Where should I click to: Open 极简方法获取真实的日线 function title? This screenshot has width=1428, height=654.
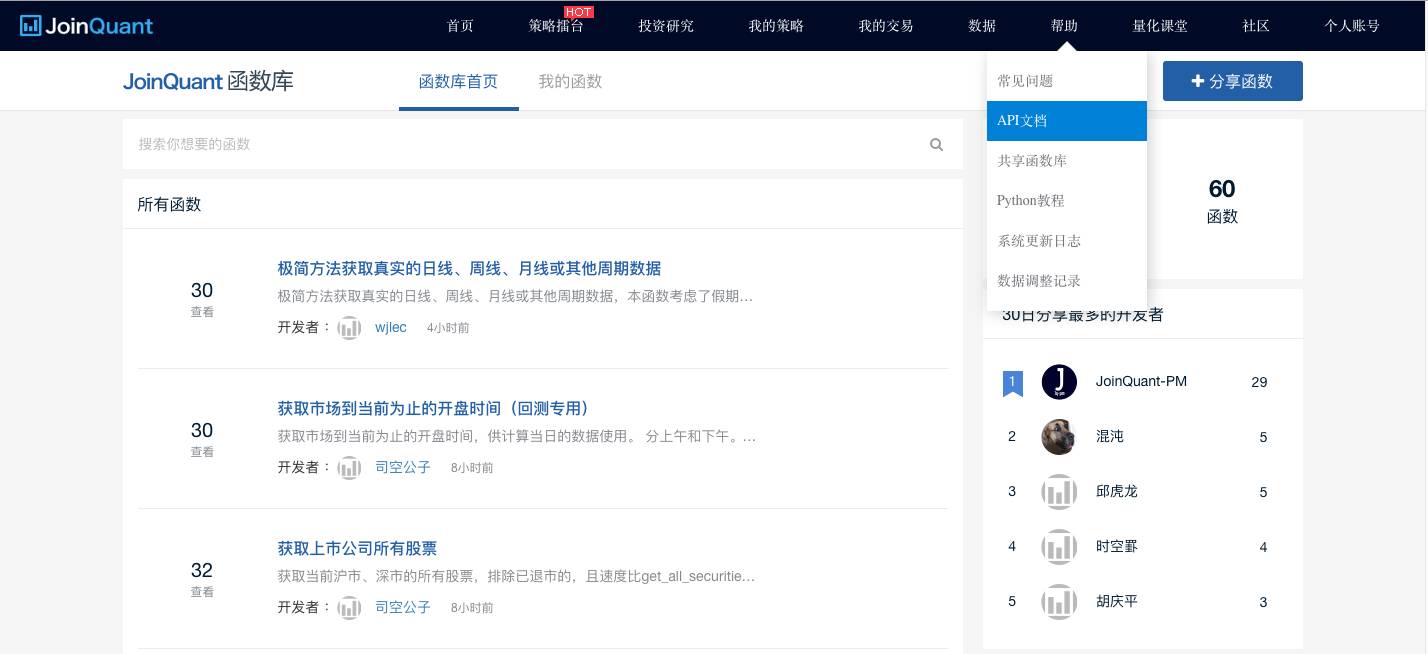click(x=469, y=269)
